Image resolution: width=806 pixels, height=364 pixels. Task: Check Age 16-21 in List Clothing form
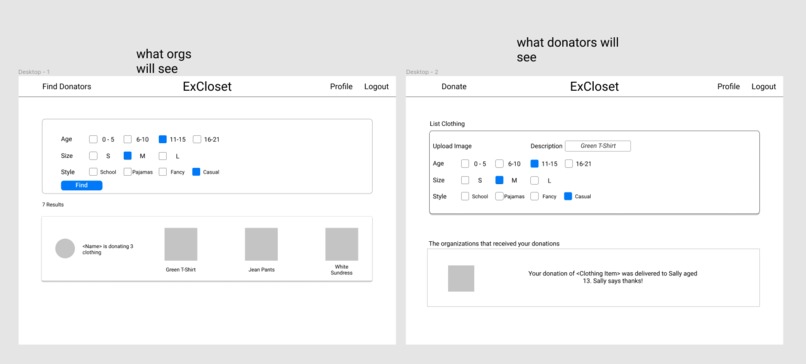pyautogui.click(x=569, y=163)
